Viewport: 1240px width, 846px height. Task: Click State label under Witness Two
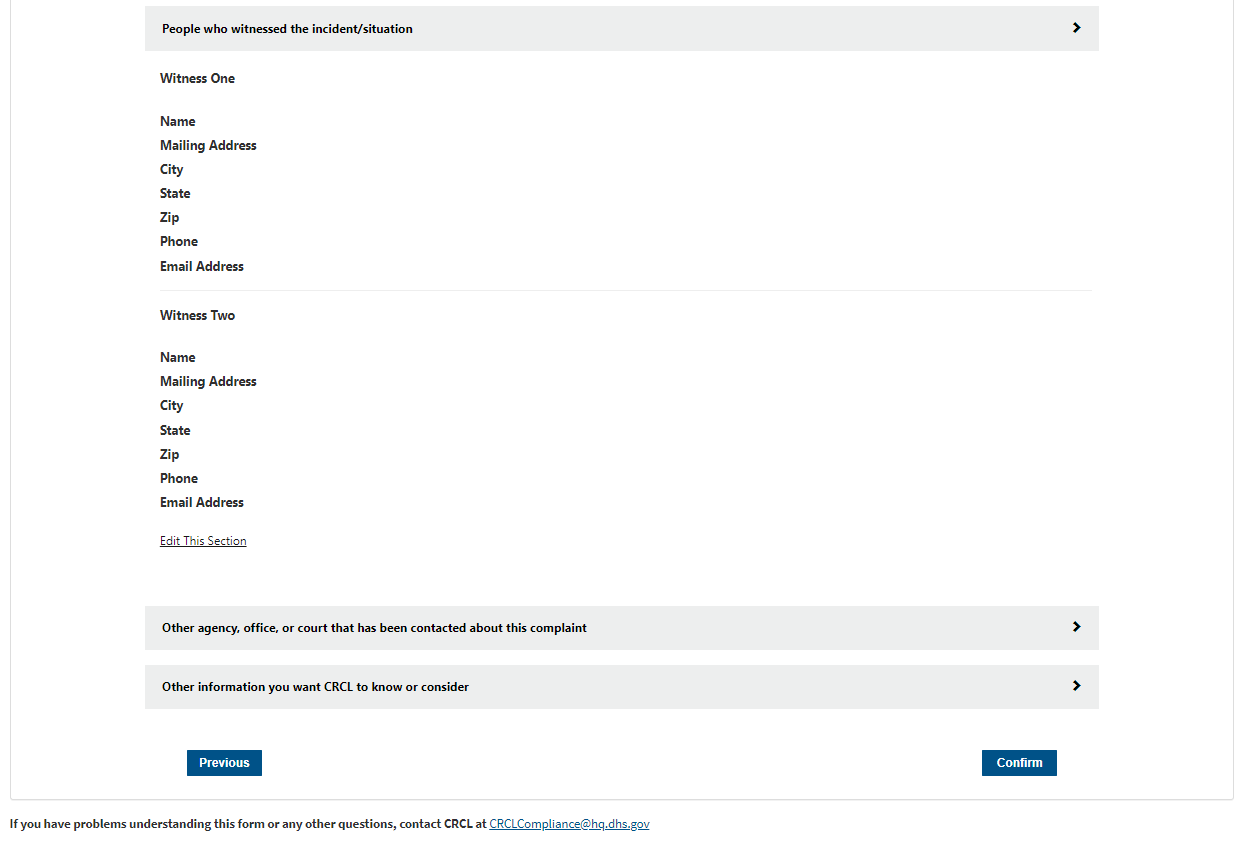tap(175, 430)
